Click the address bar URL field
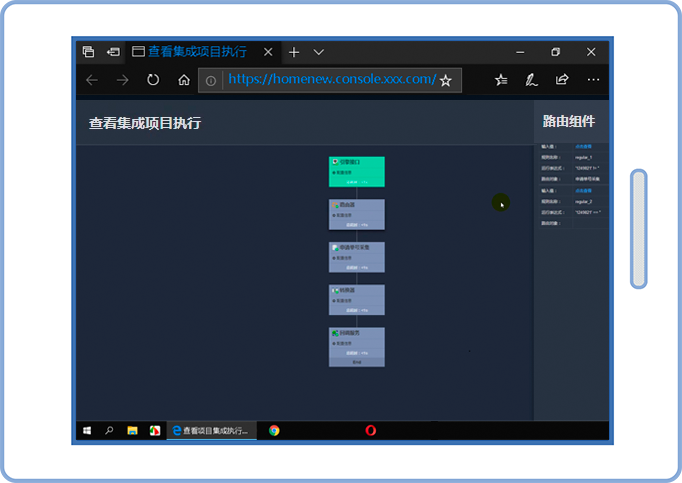682x483 pixels. point(330,80)
